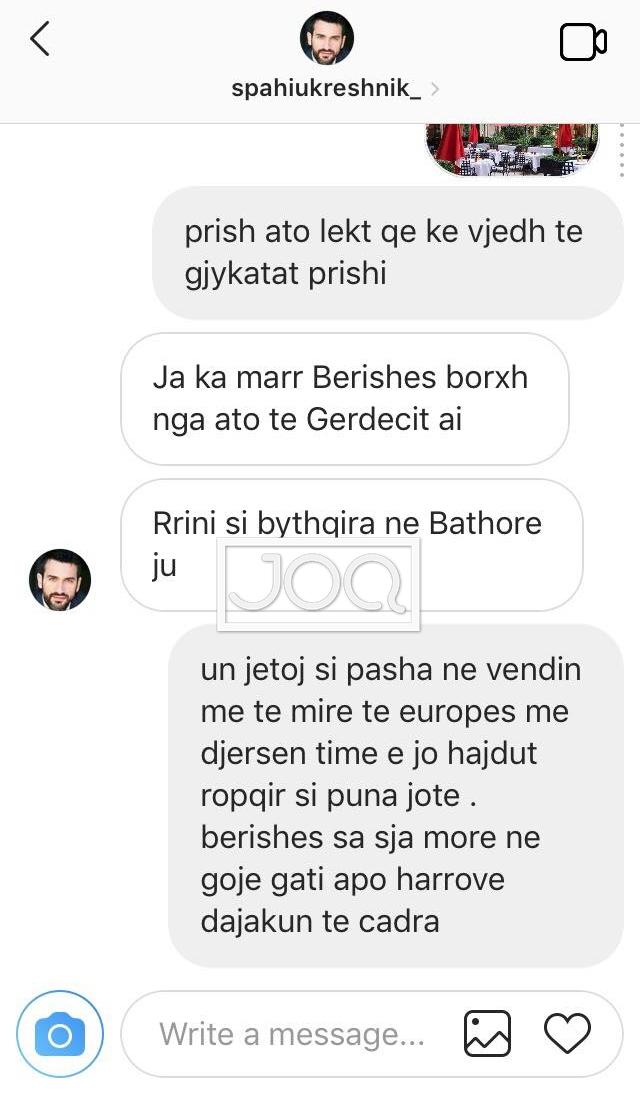Open the spahiukreshnik_ username link

[326, 89]
